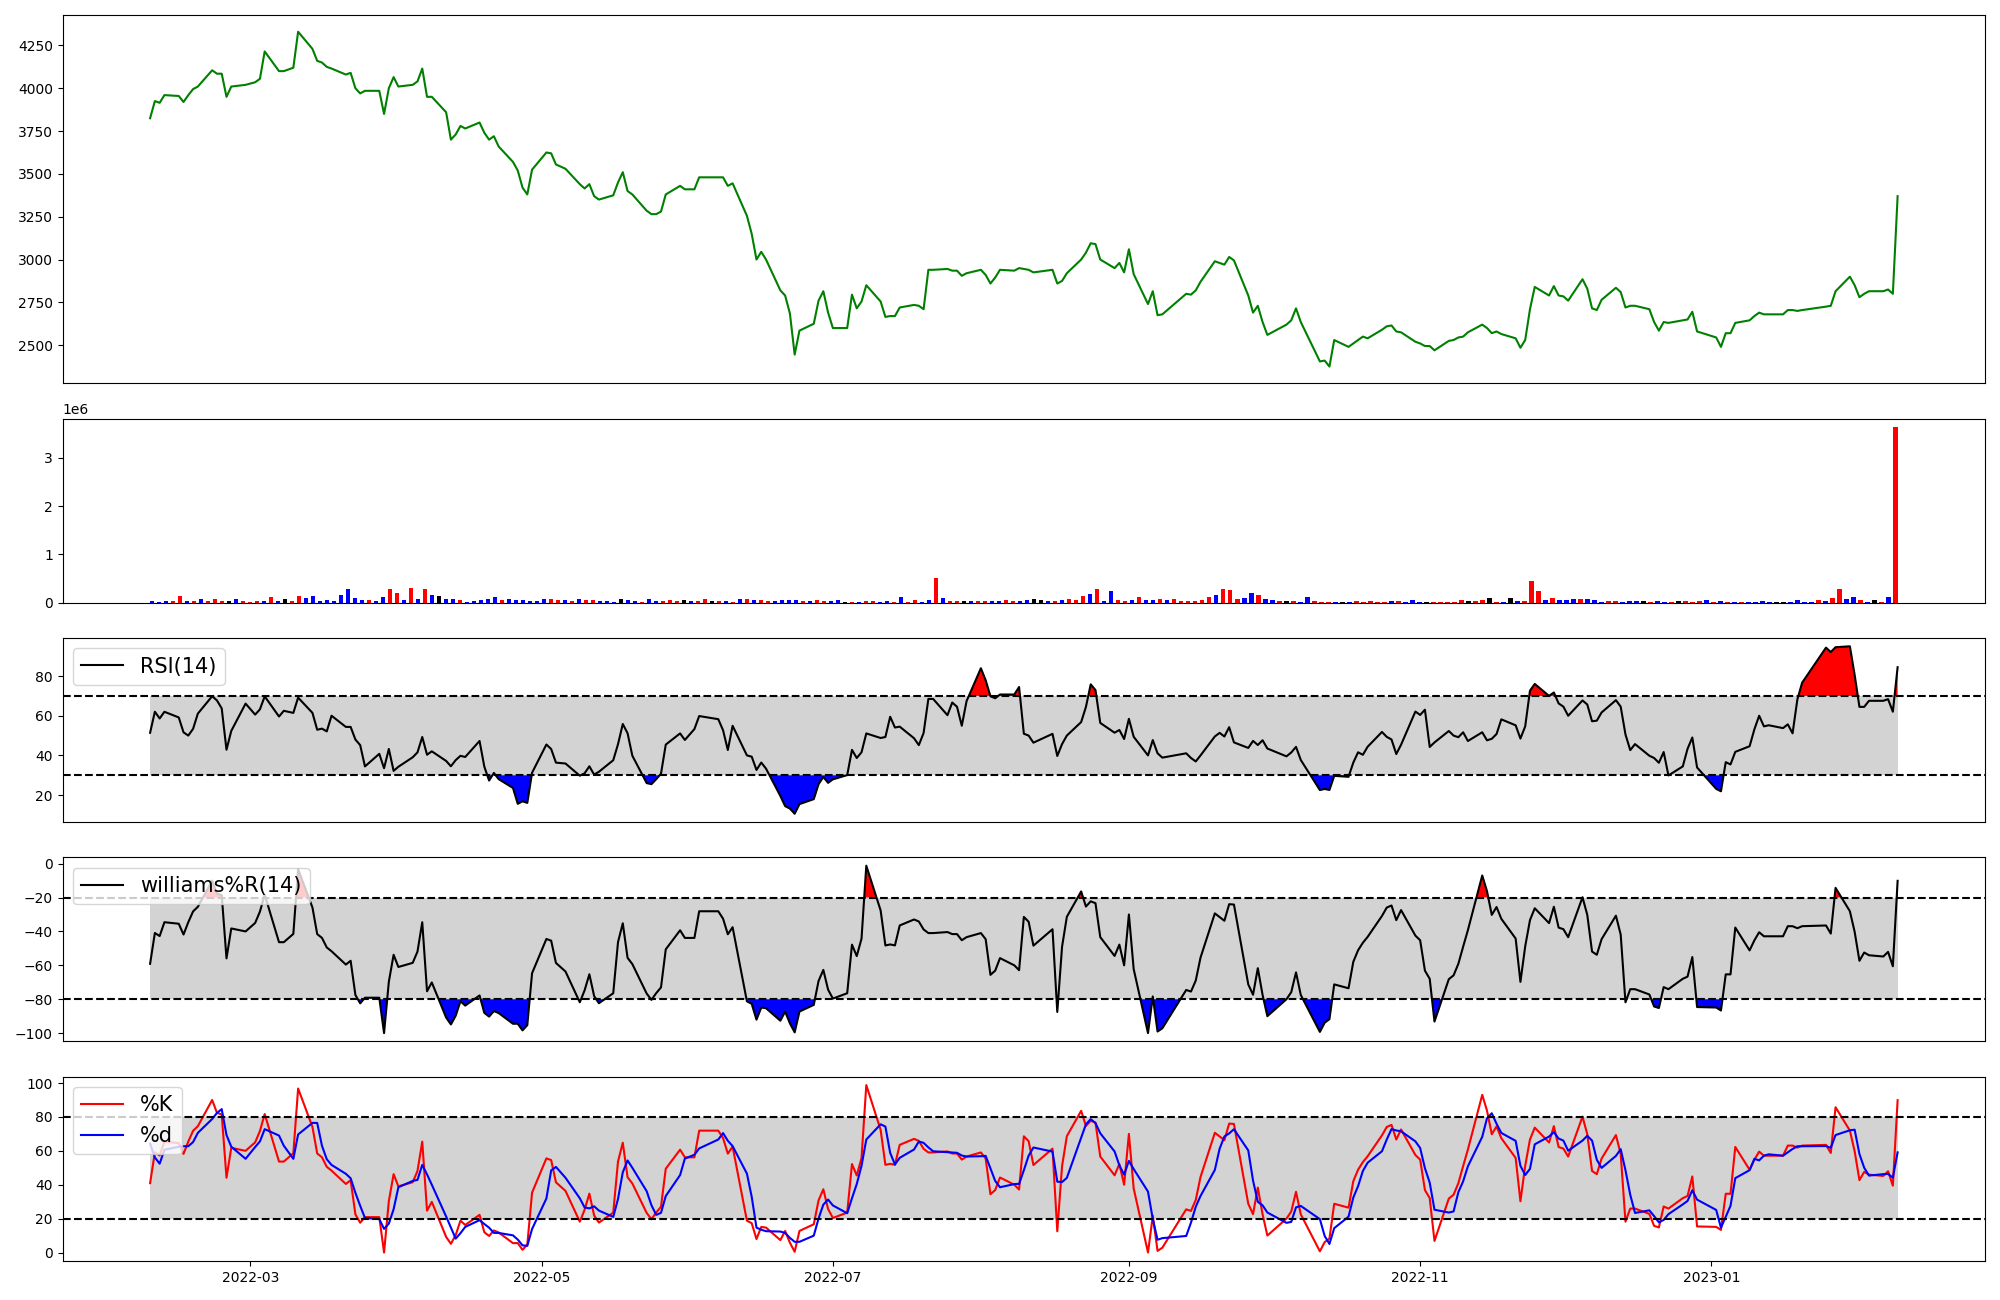
Task: Click the %K legend entry
Action: click(156, 1104)
